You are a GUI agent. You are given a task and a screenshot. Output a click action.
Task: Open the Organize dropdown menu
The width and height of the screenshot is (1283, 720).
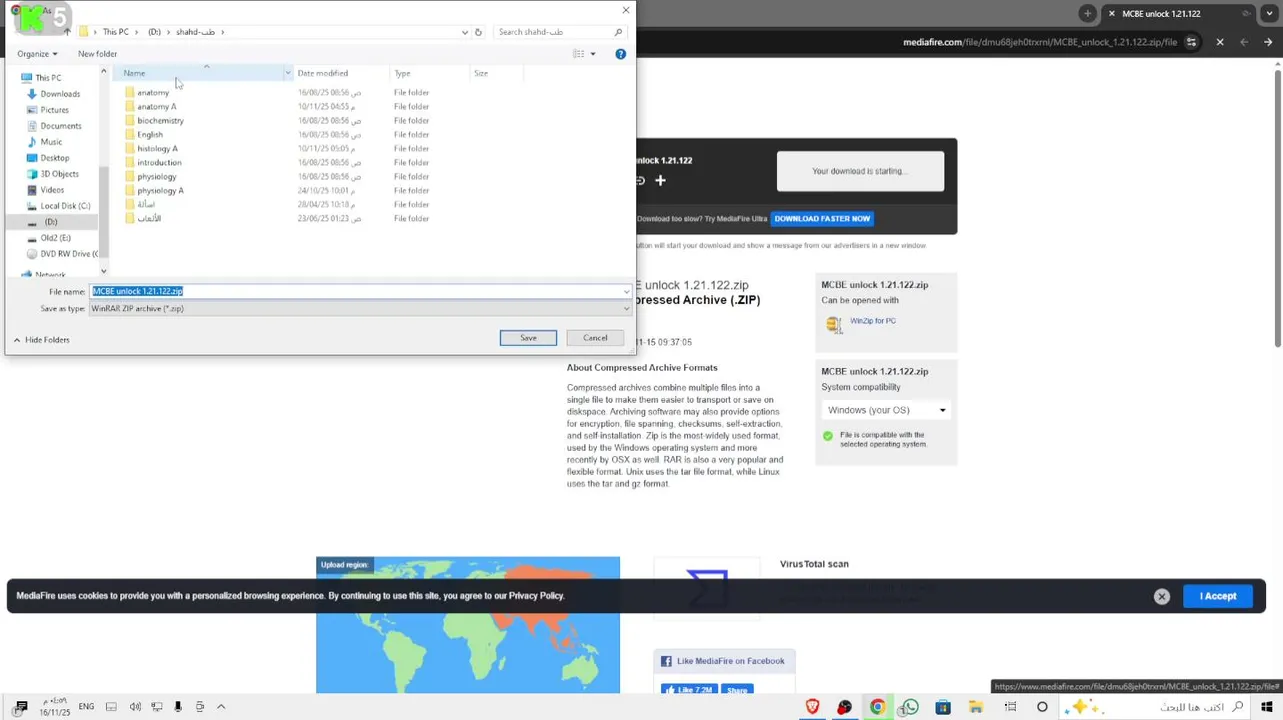pos(37,54)
